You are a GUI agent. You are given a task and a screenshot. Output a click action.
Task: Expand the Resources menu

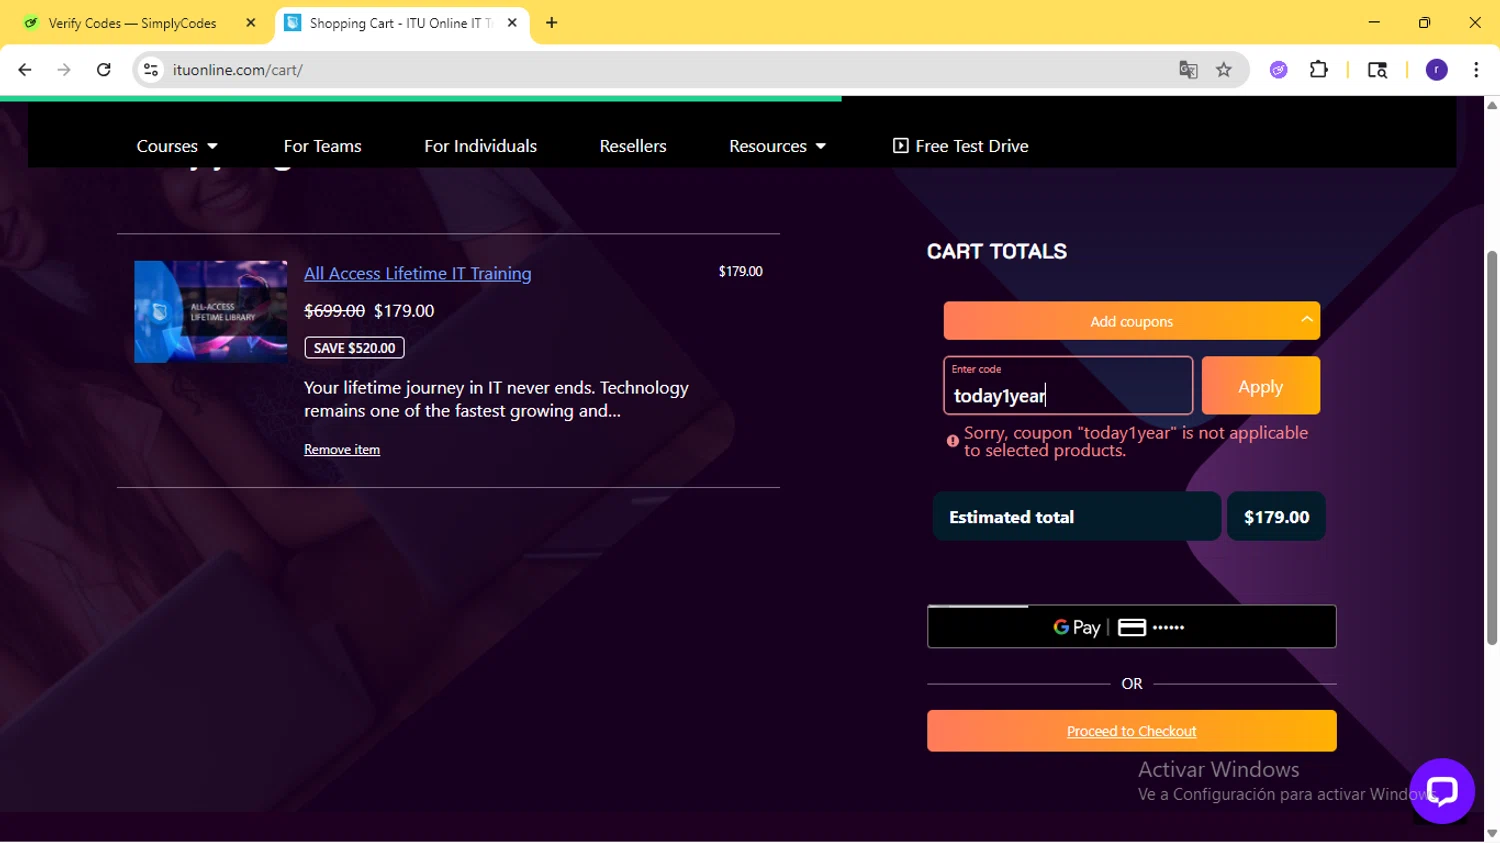coord(777,146)
